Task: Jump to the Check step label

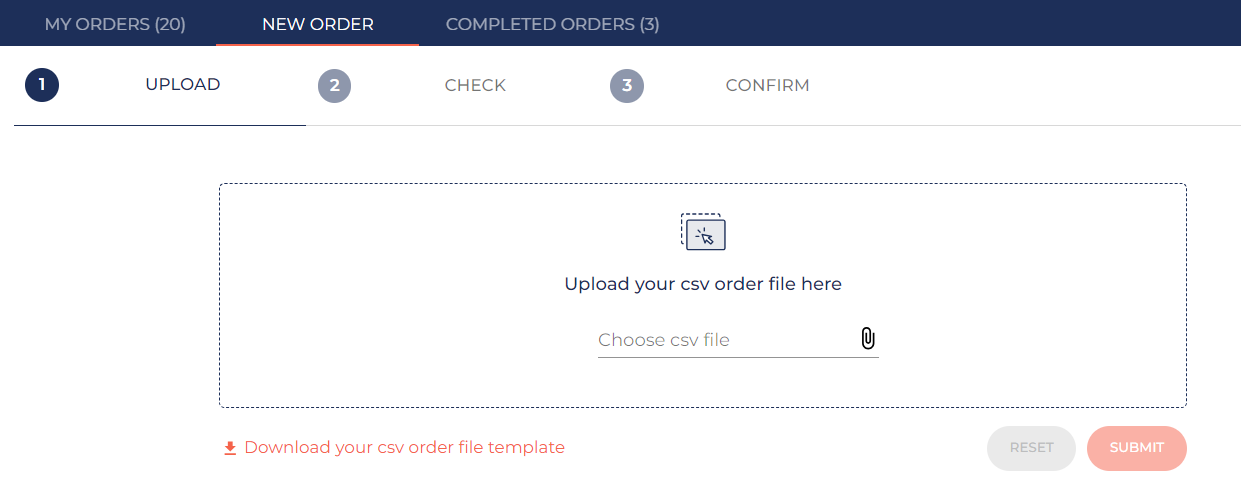Action: point(475,85)
